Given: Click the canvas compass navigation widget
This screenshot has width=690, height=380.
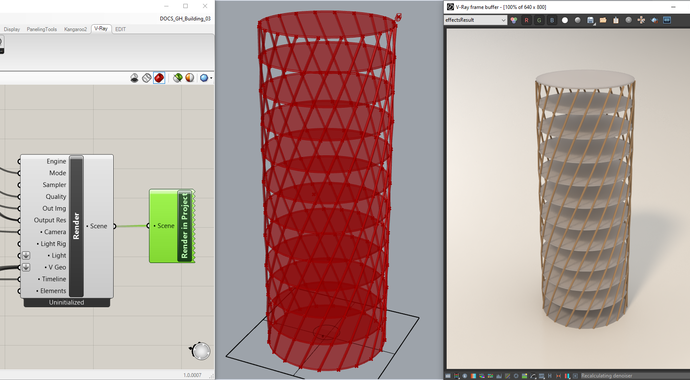Looking at the screenshot, I should [x=201, y=351].
